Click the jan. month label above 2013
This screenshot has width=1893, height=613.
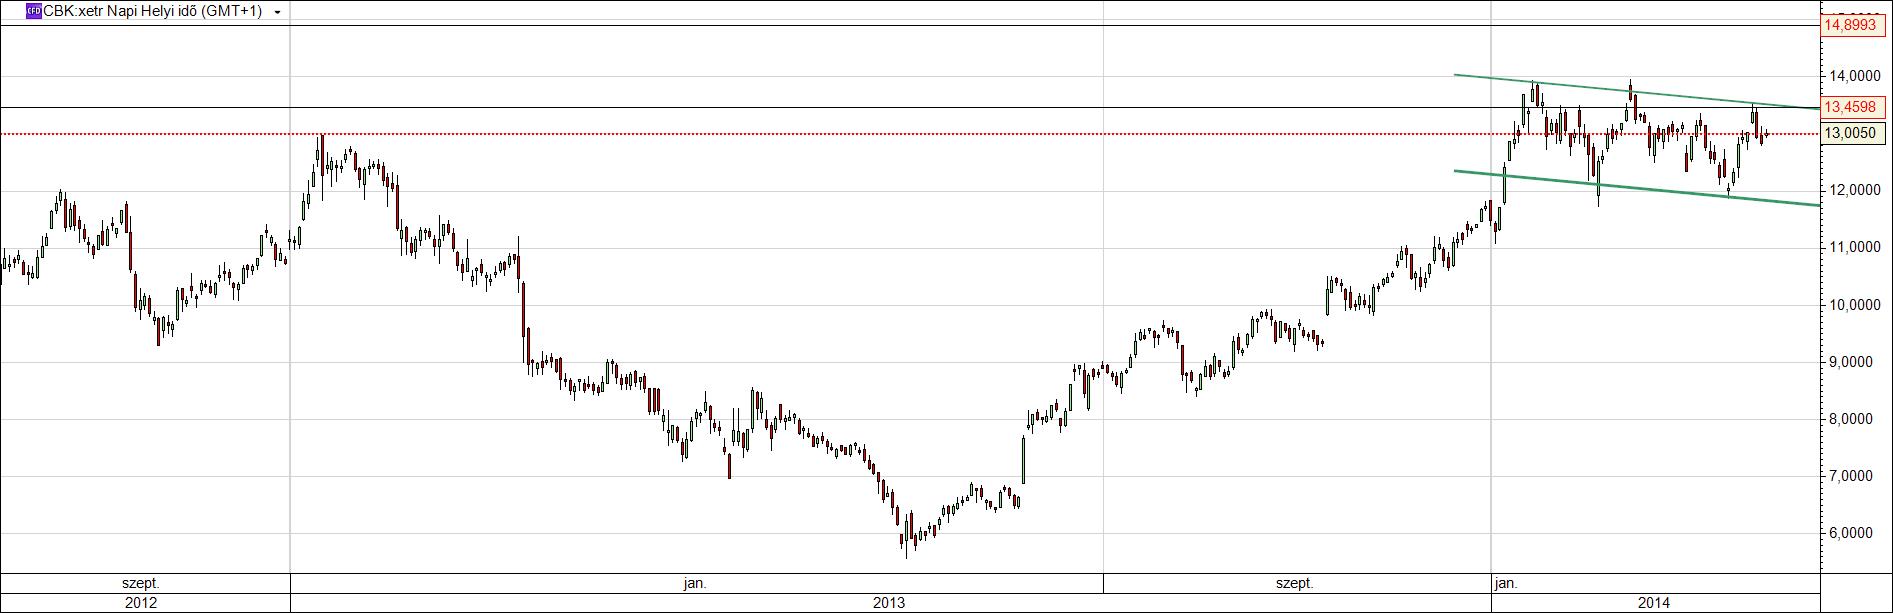[x=695, y=582]
